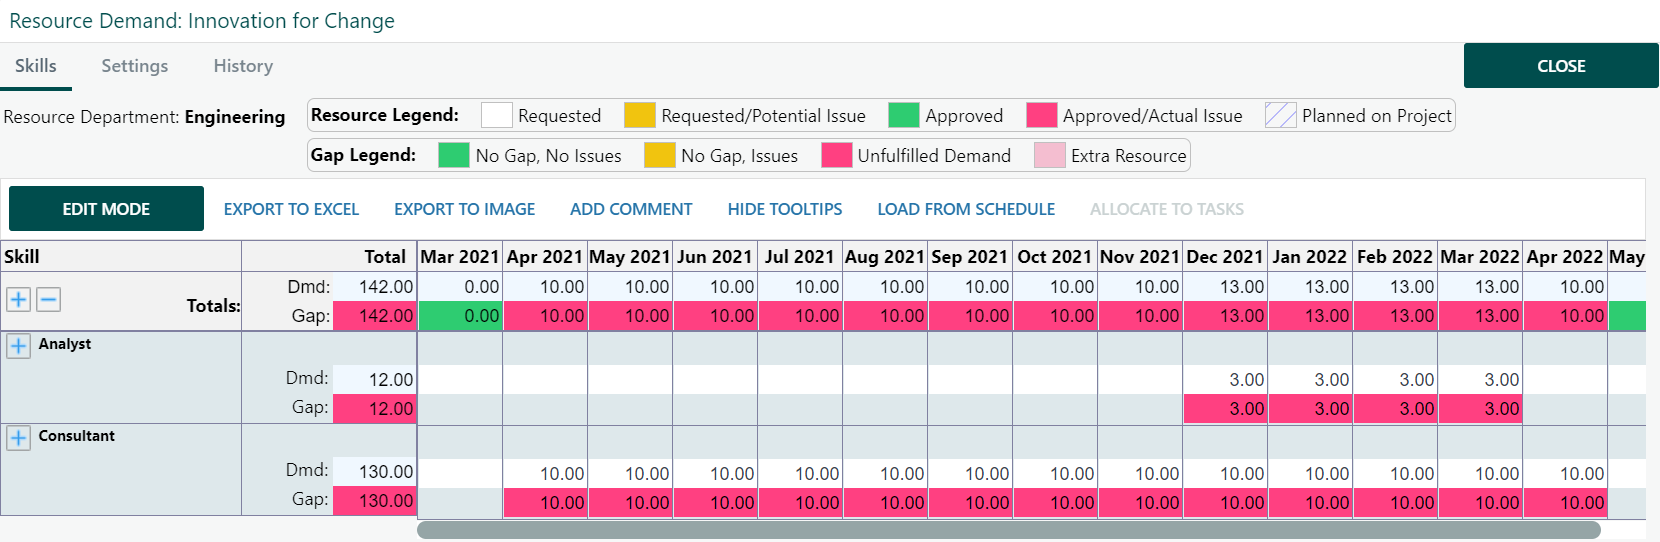The width and height of the screenshot is (1660, 542).
Task: Click the green 0.00 gap cell for Mar 2021
Action: [x=460, y=316]
